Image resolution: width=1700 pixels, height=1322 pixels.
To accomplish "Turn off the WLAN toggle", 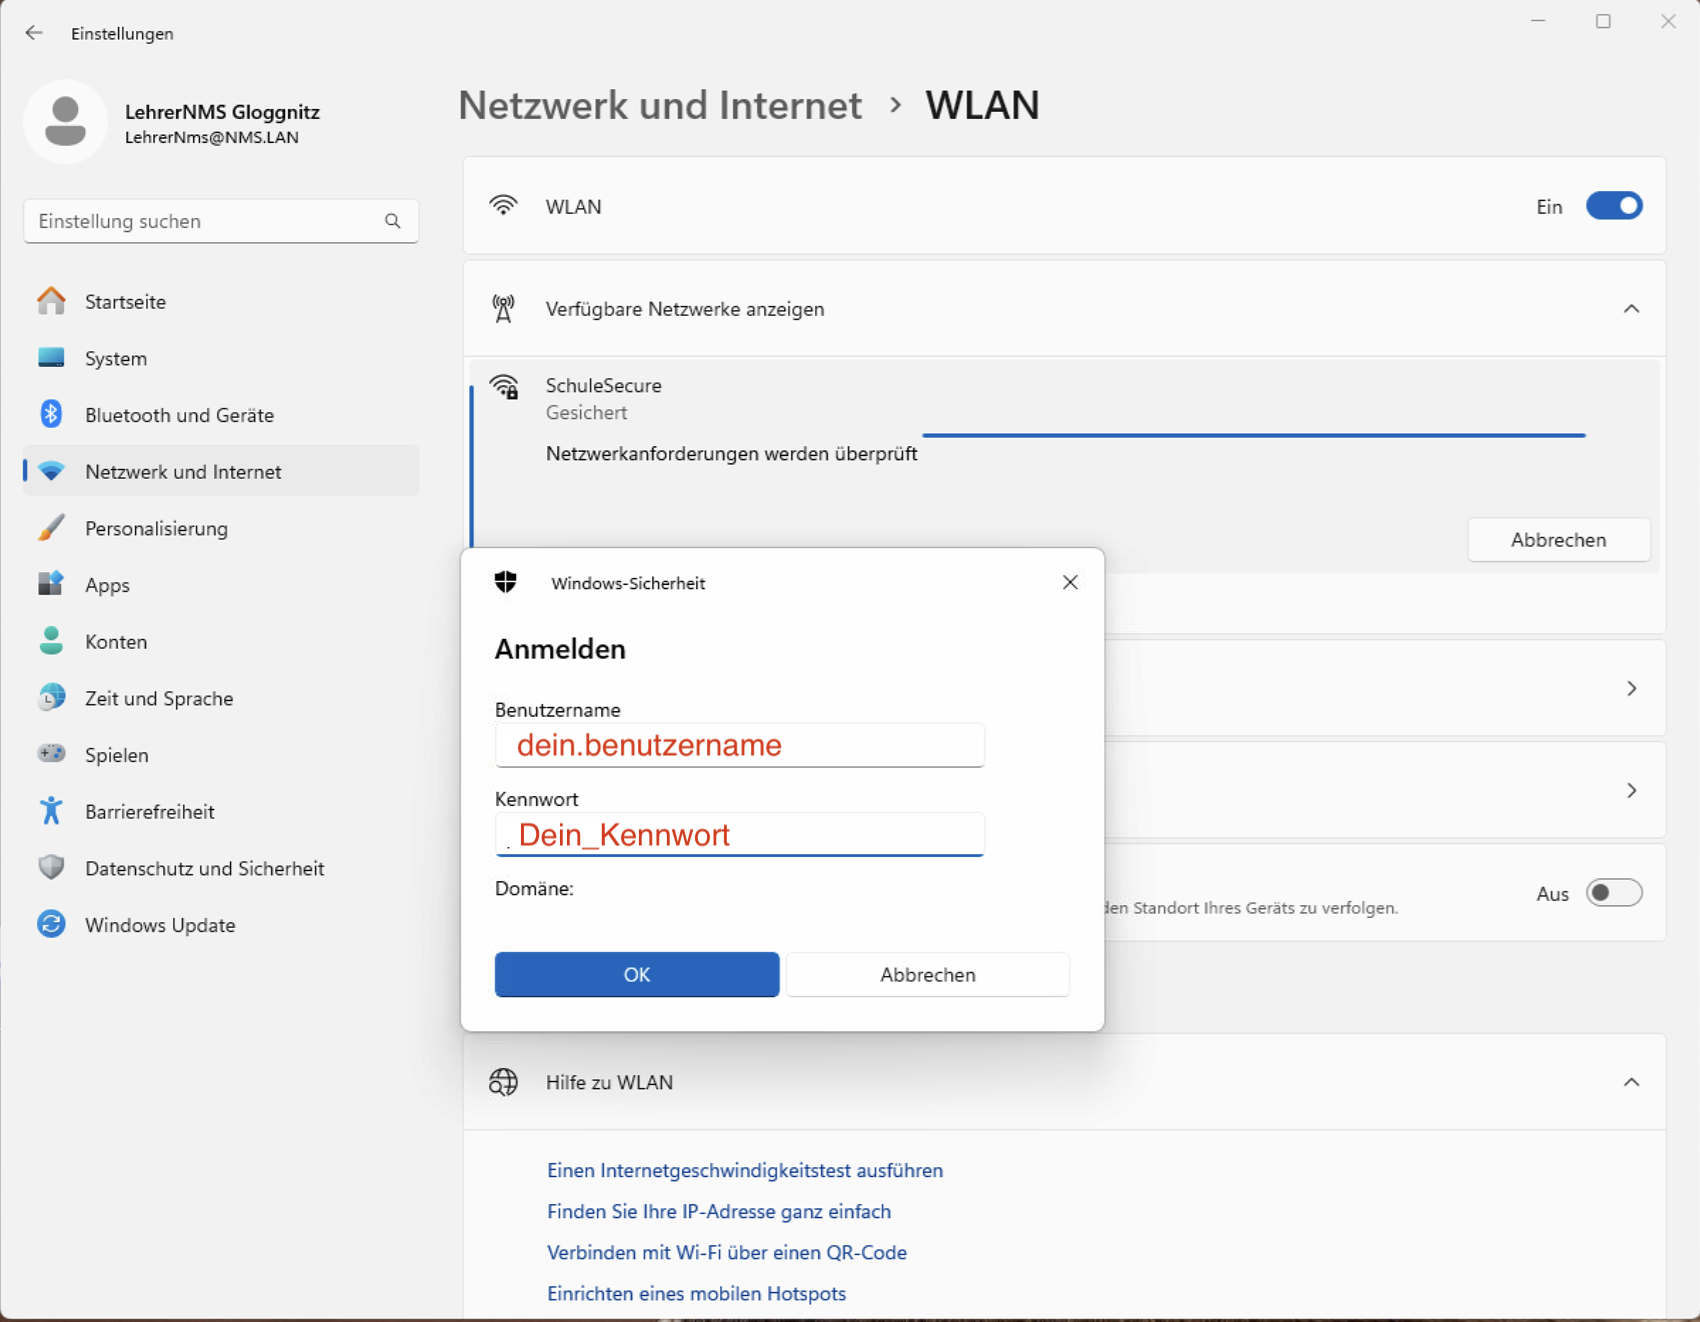I will coord(1613,206).
